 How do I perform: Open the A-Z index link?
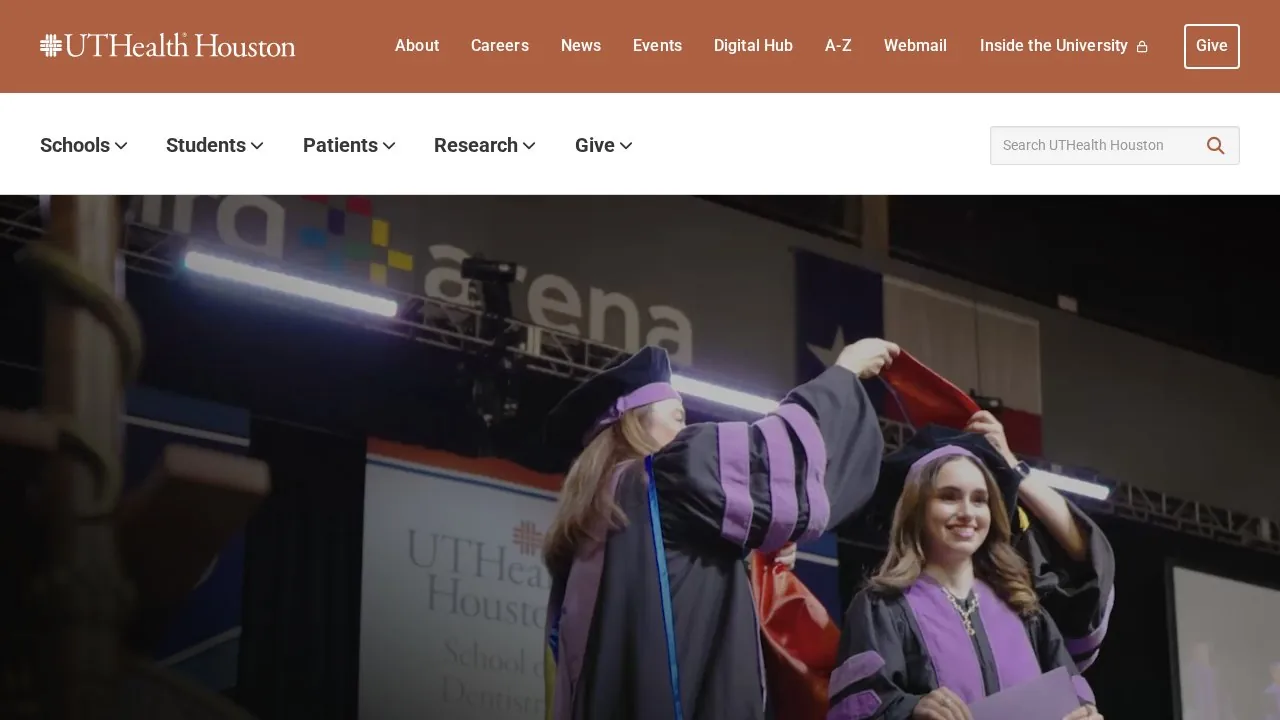(838, 46)
